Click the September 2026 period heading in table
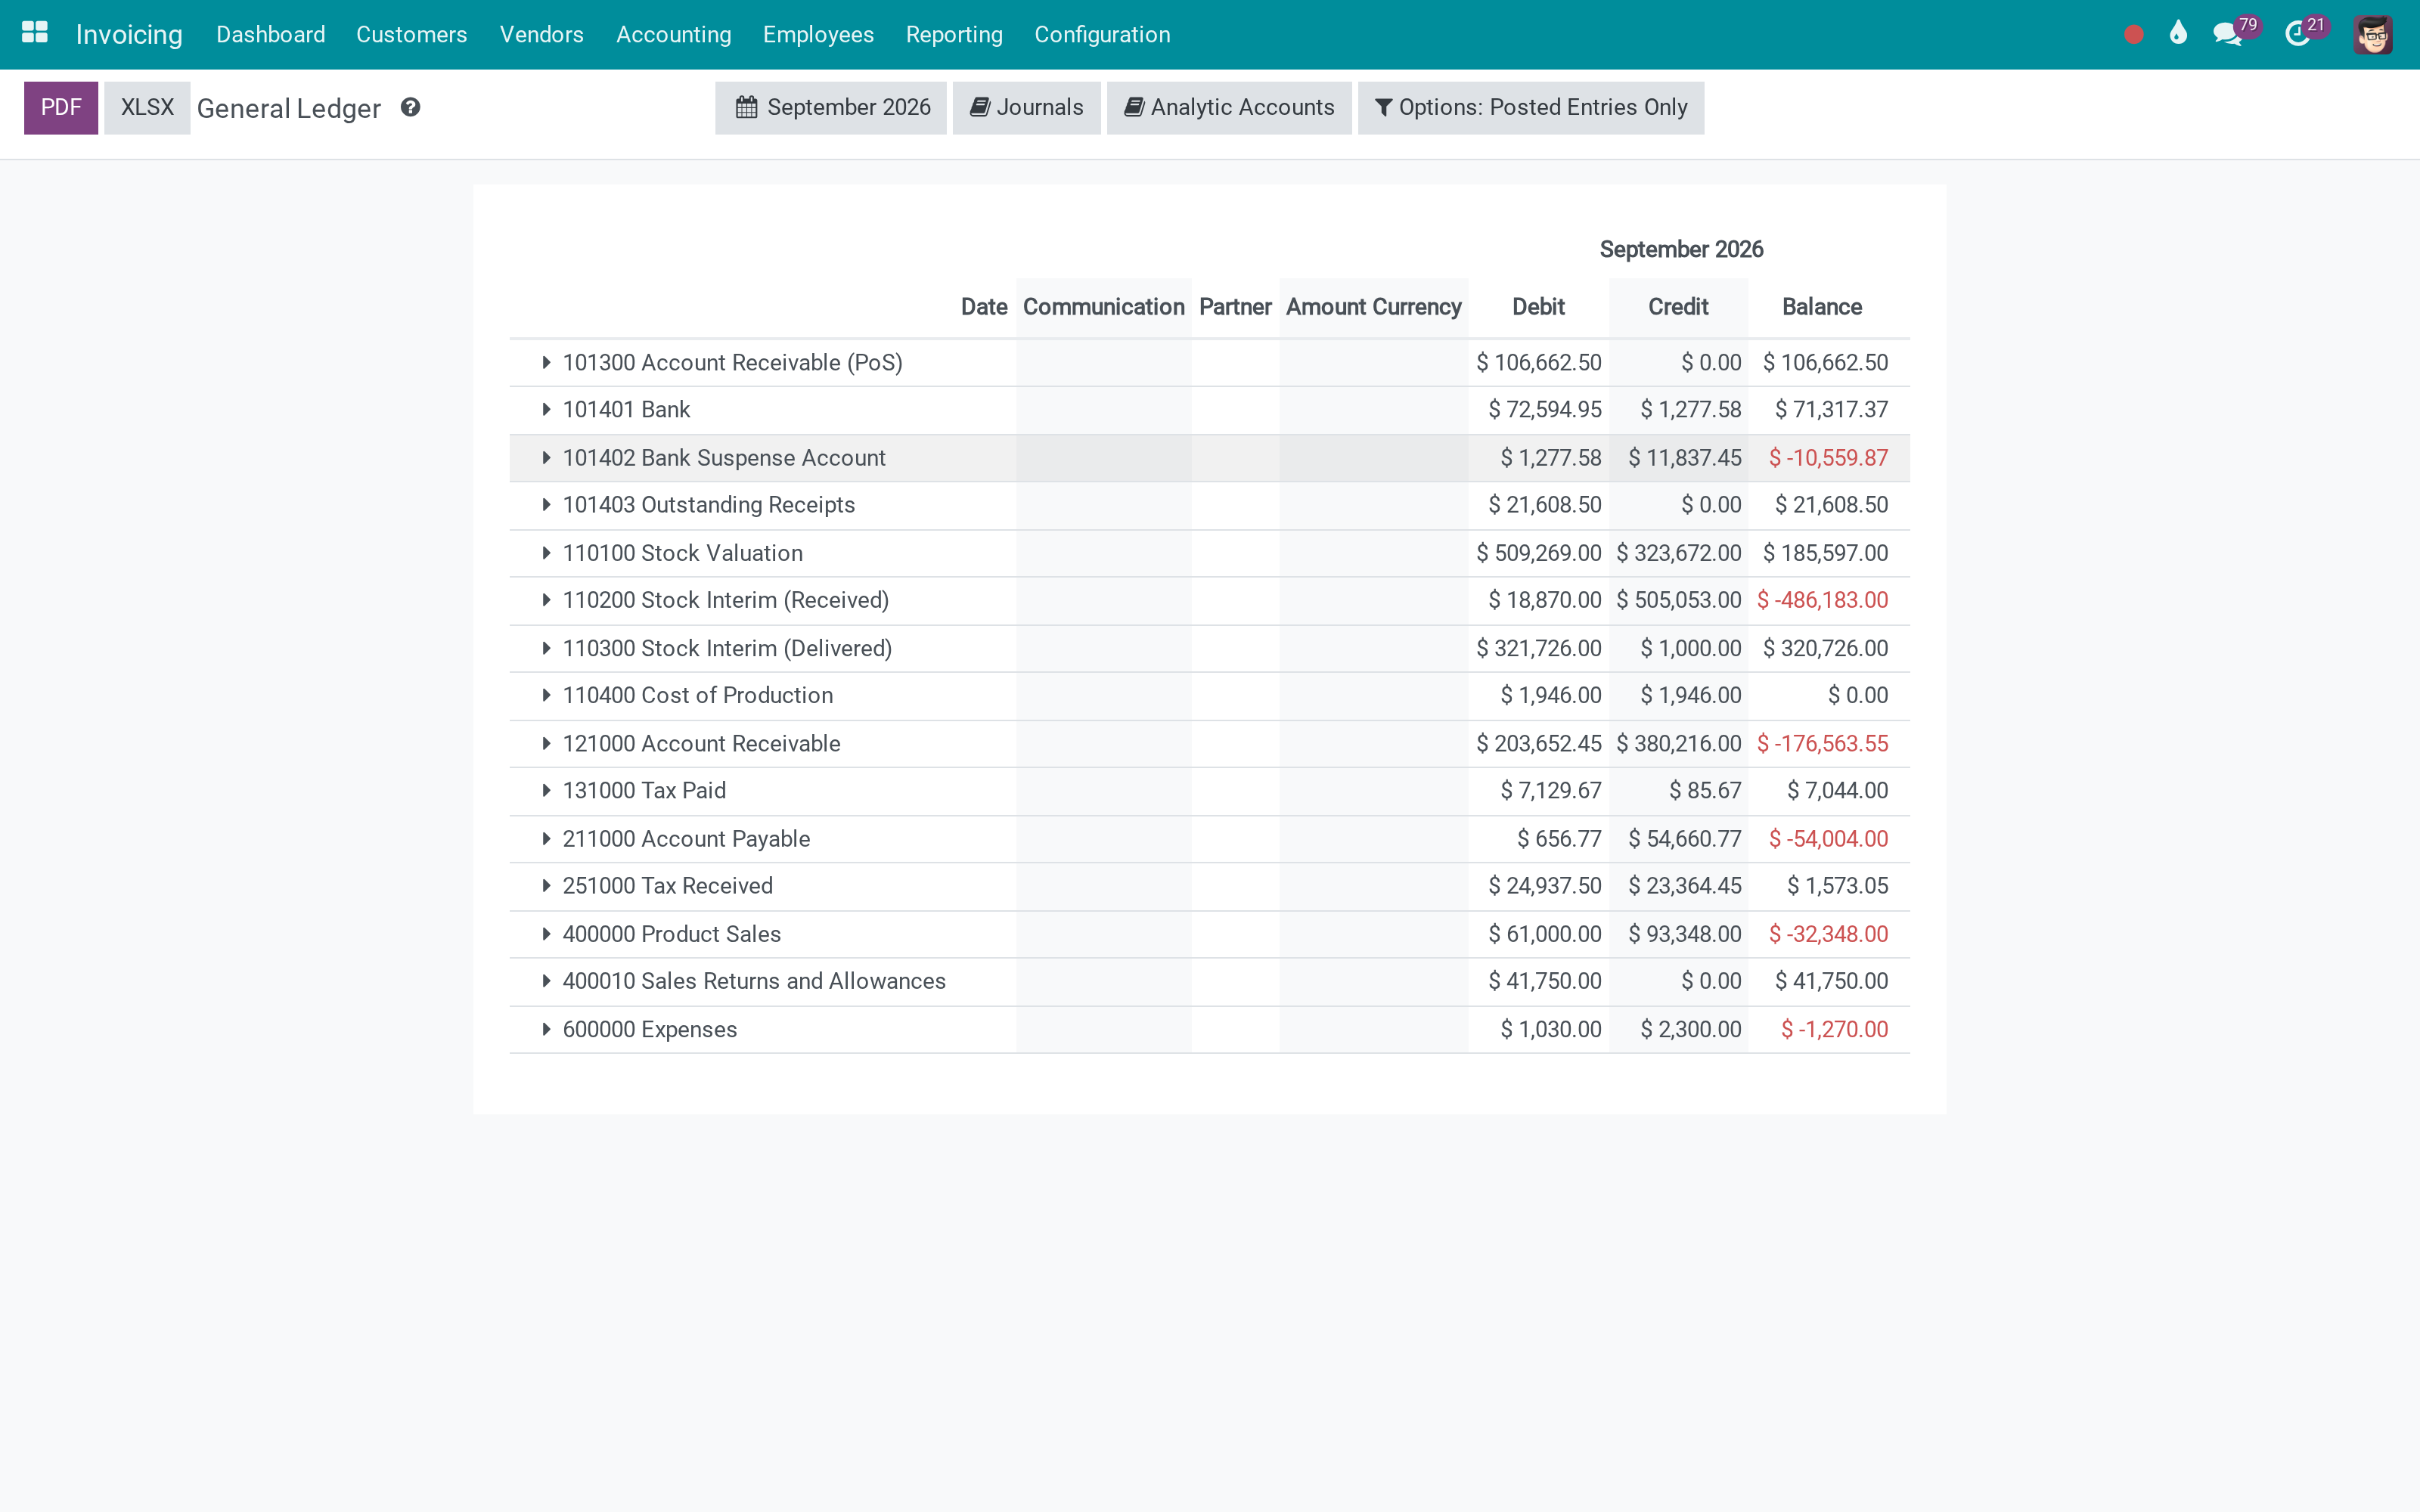The image size is (2420, 1512). (x=1681, y=249)
